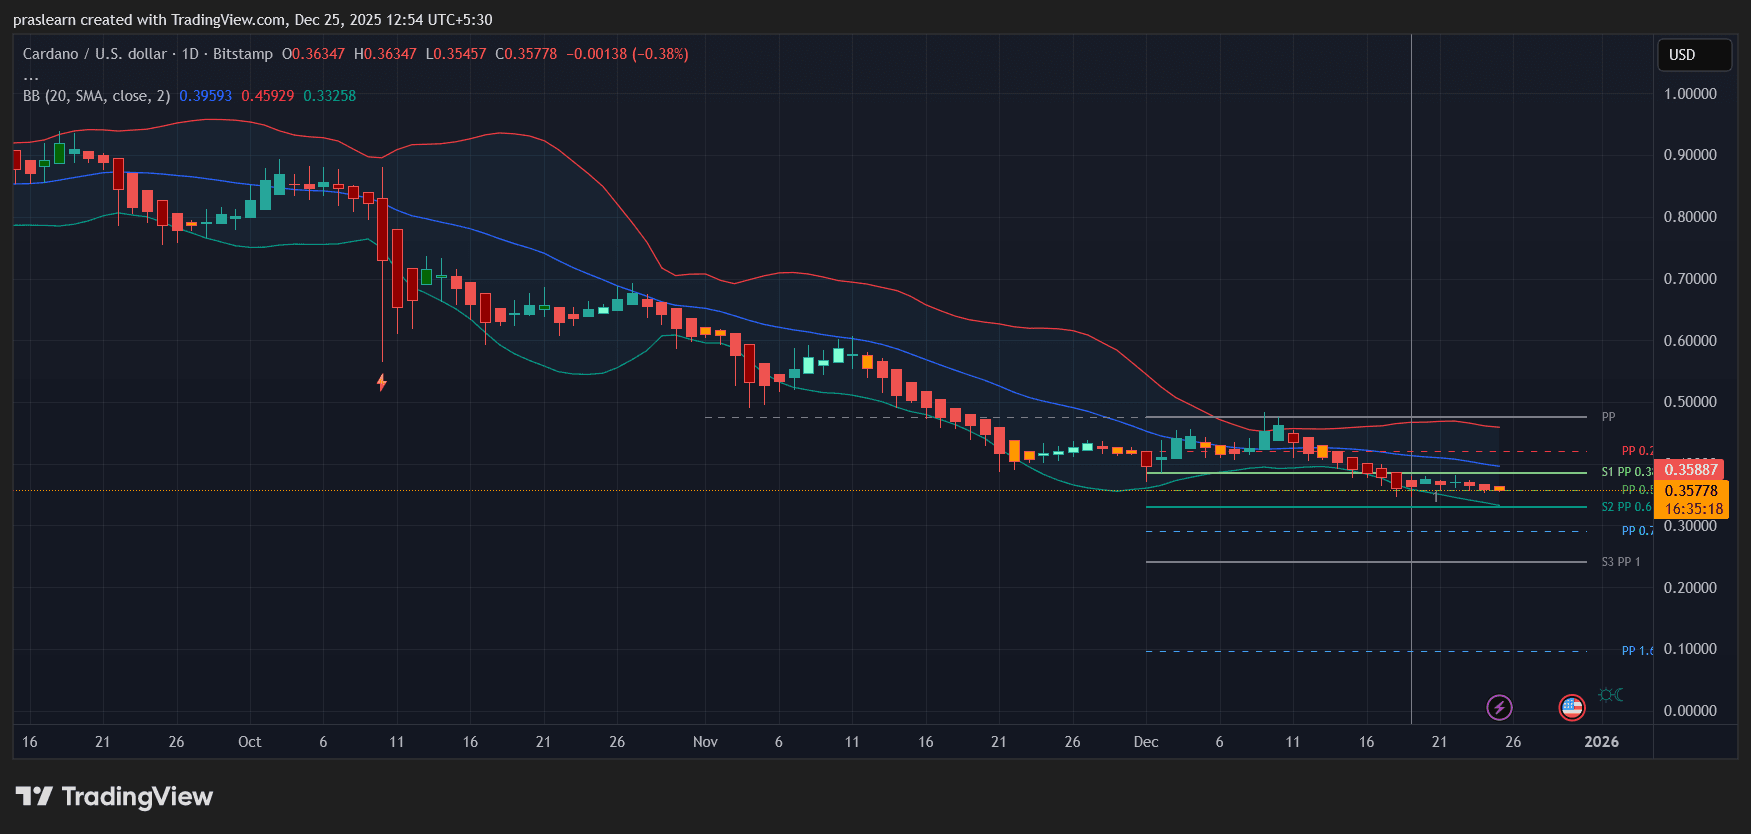
Task: Select the S3 PP 1 pivot line label
Action: [1620, 562]
